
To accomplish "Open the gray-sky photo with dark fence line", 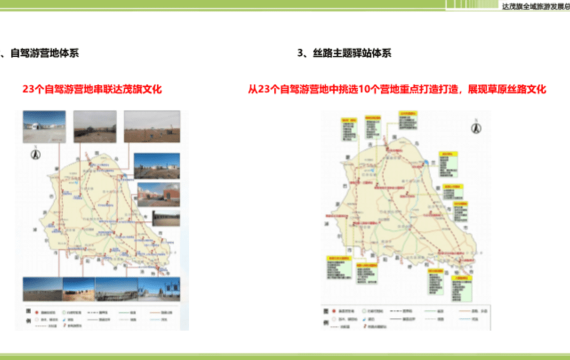I will pos(95,127).
